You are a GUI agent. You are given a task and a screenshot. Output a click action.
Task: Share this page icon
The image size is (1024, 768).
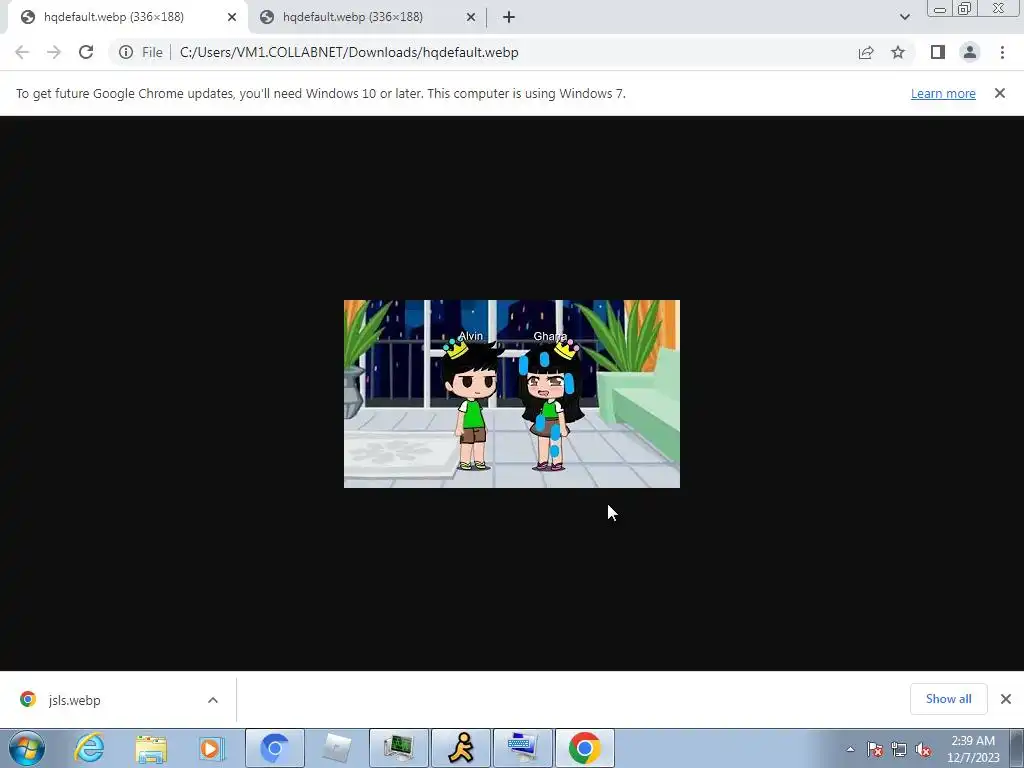pyautogui.click(x=866, y=52)
